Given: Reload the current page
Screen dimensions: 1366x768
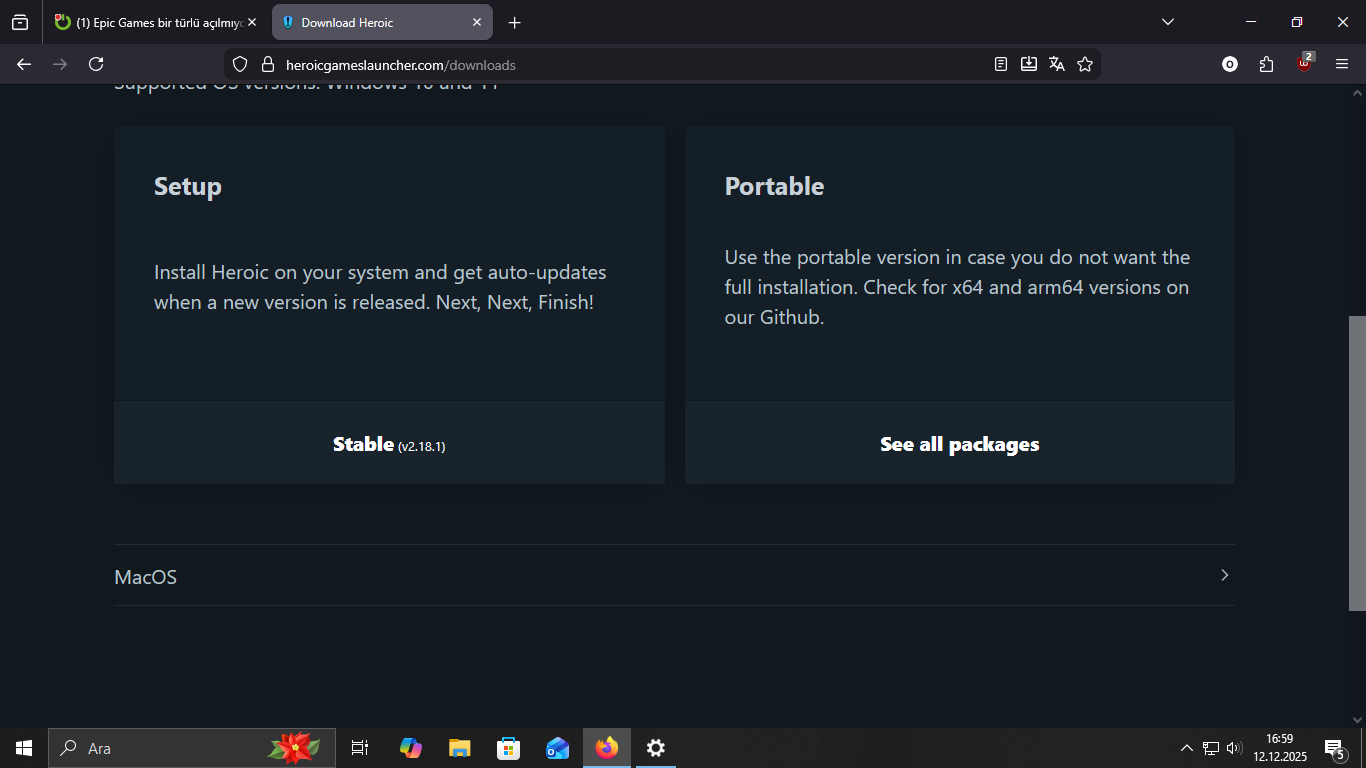Looking at the screenshot, I should click(96, 64).
